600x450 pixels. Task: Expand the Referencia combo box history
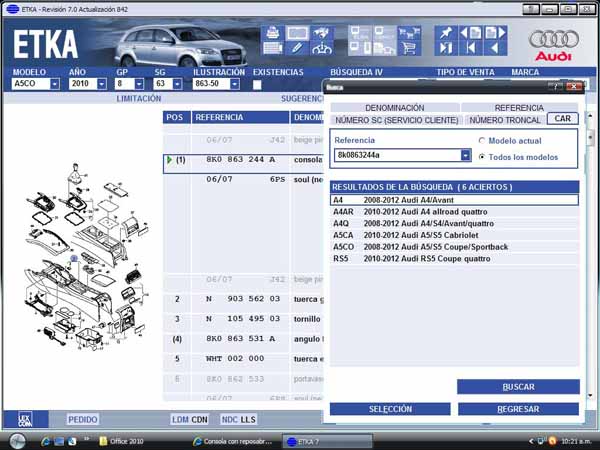(x=466, y=155)
